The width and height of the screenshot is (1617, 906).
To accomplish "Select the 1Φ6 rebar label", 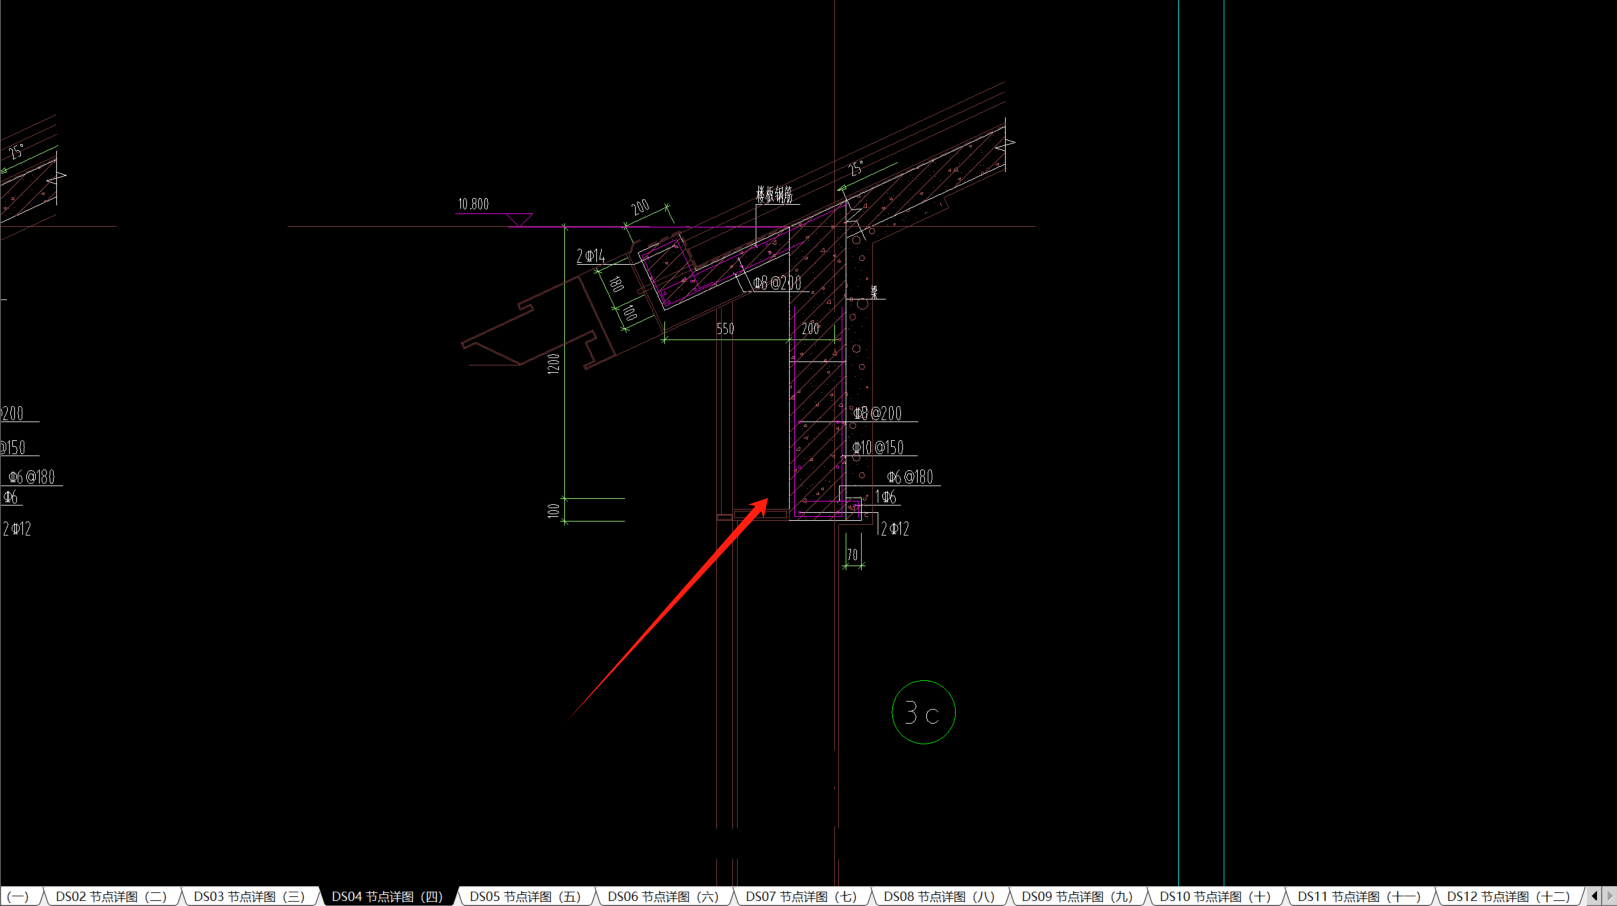I will 886,497.
